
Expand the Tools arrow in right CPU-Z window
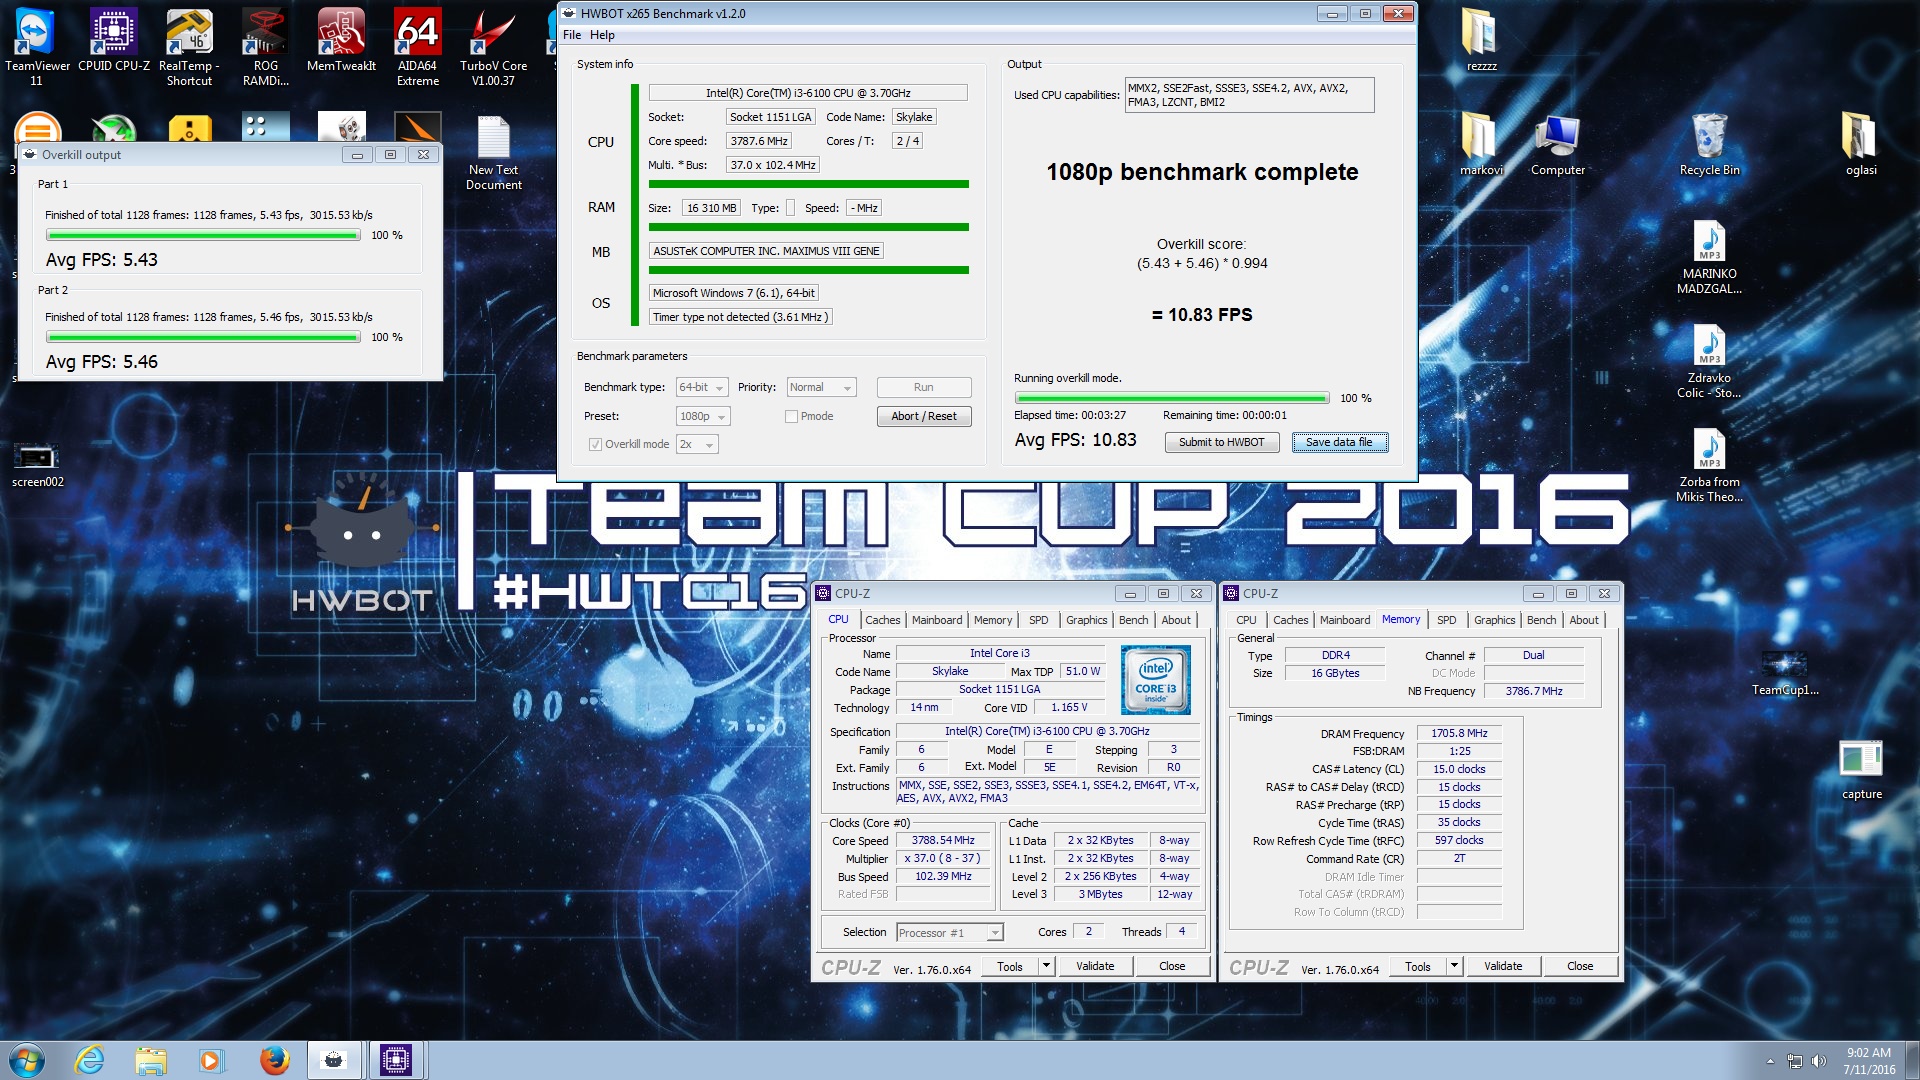1454,966
